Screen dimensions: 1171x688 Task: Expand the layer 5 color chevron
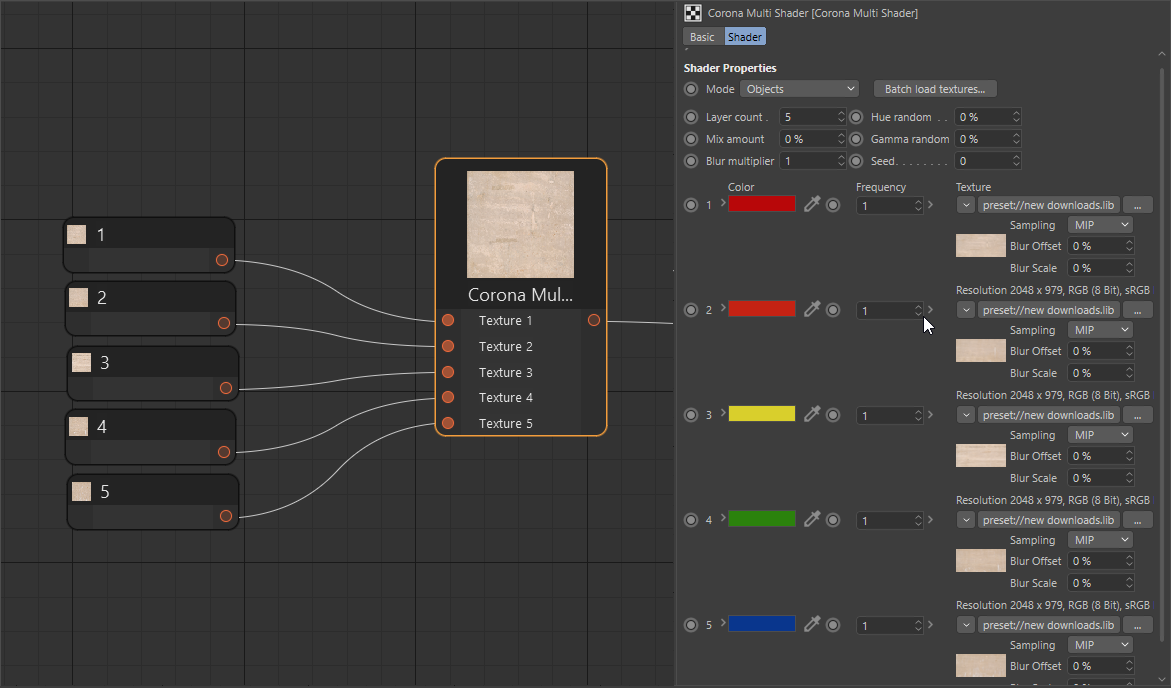tap(723, 623)
